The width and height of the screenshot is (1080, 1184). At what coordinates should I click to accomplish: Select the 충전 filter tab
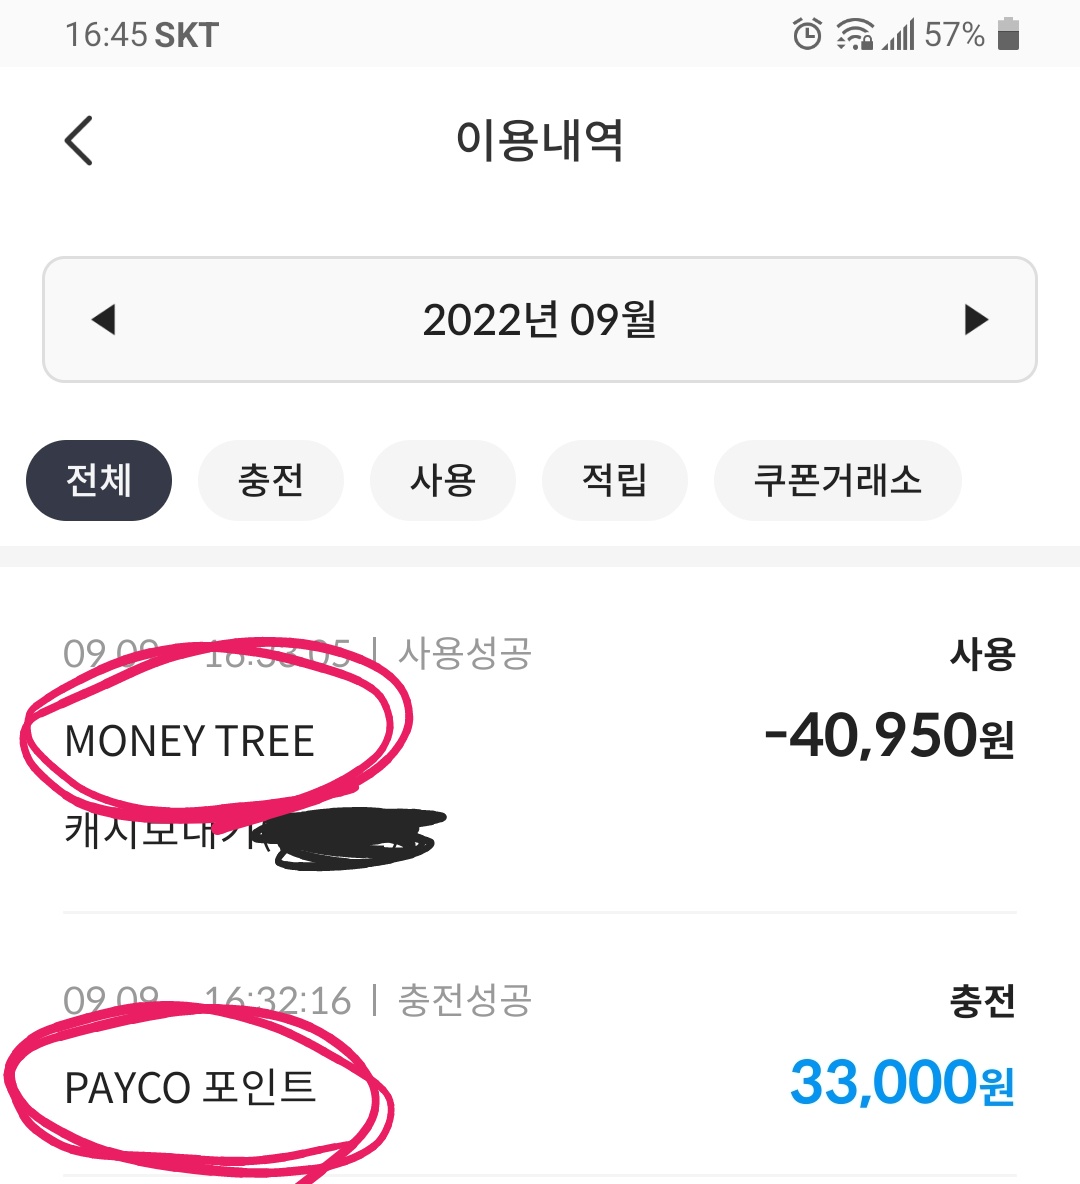pyautogui.click(x=271, y=481)
